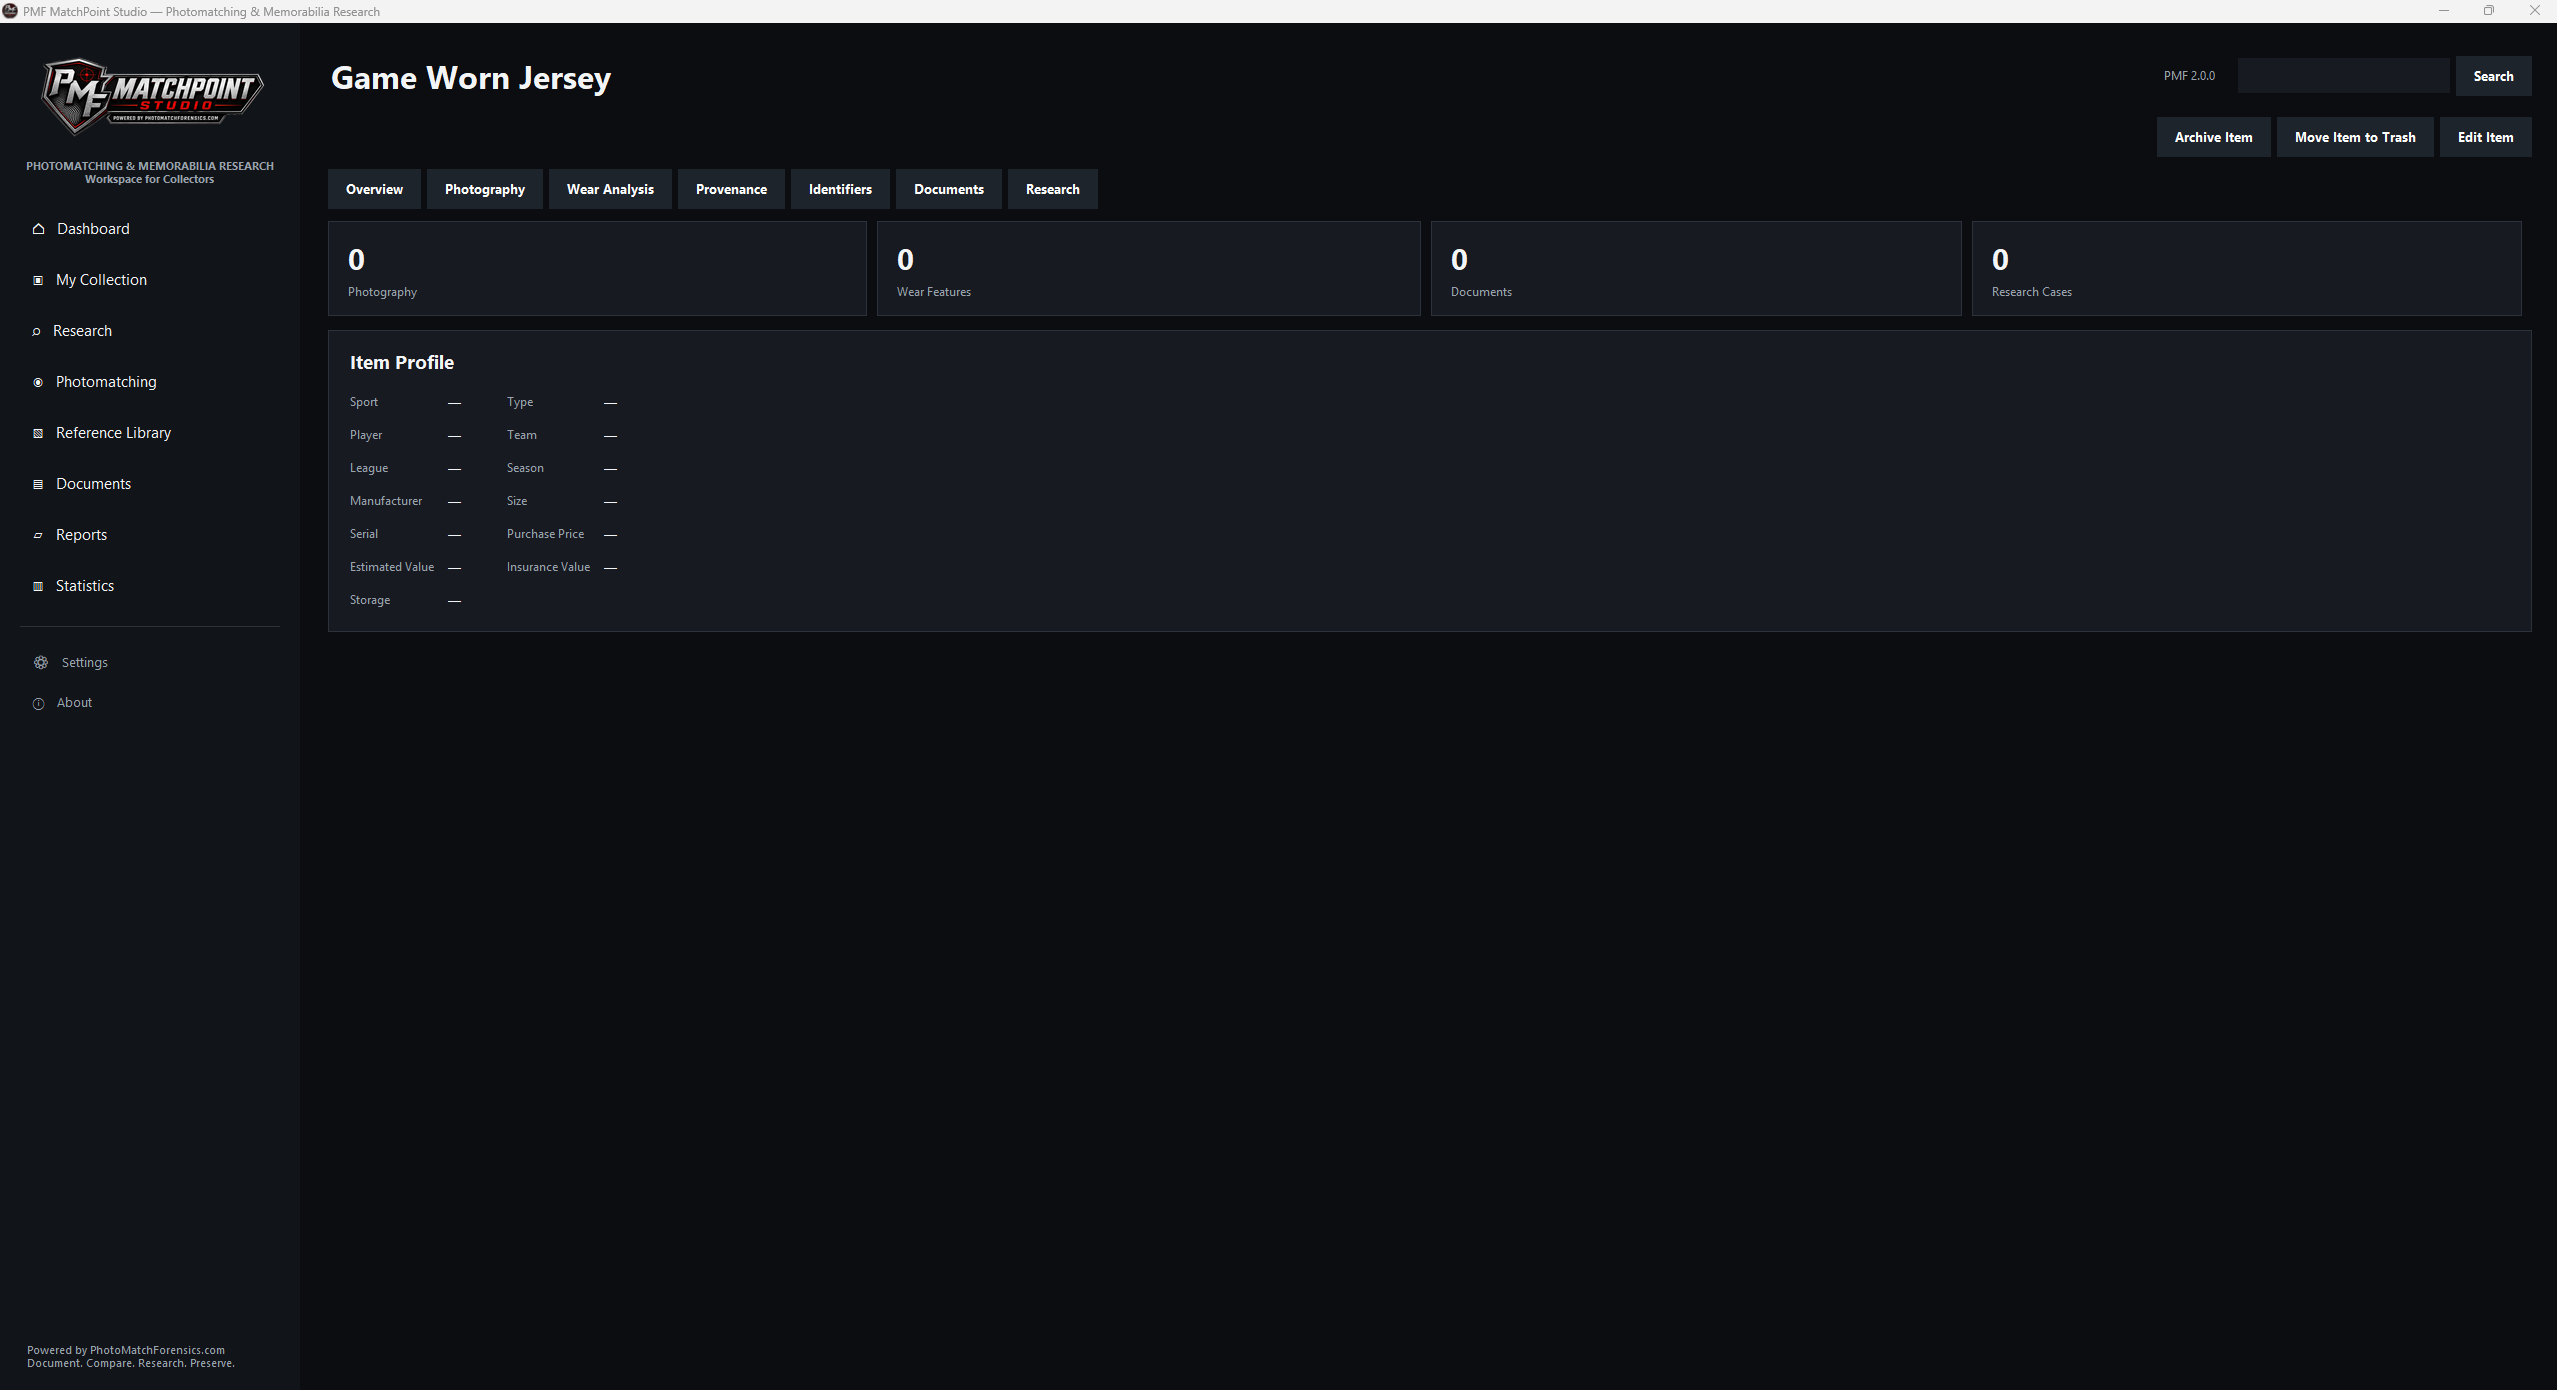Click the About info icon
The height and width of the screenshot is (1390, 2557).
39,703
